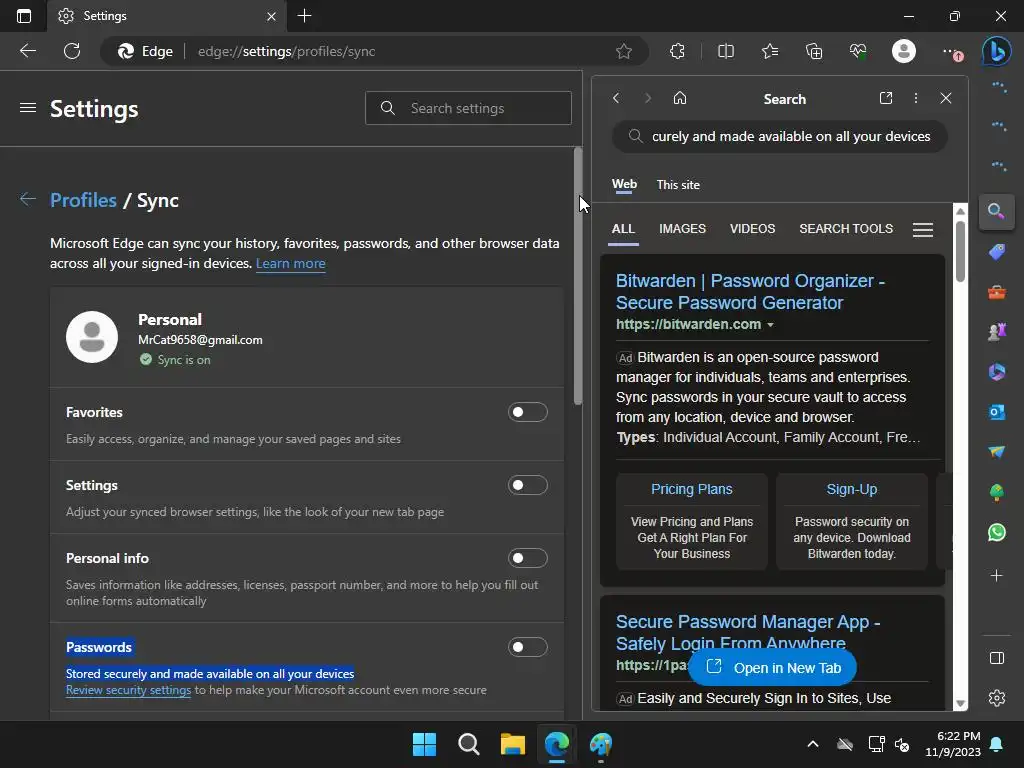This screenshot has height=768, width=1024.
Task: Open sidebar search in new tab icon
Action: pos(886,98)
